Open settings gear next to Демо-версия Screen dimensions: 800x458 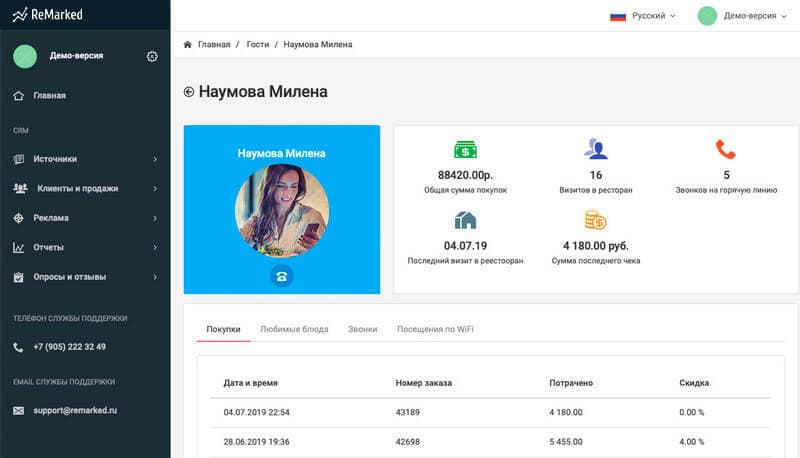tap(152, 57)
